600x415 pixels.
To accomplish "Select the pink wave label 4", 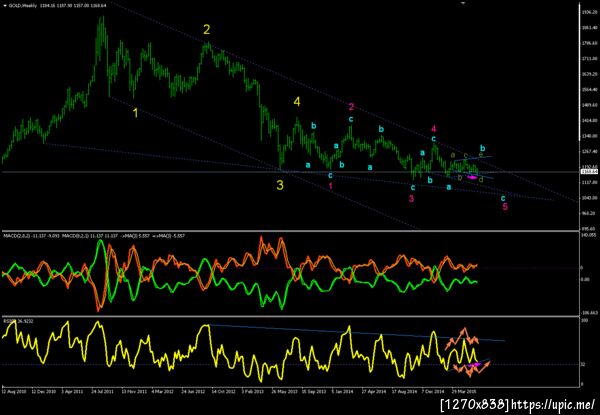I will click(434, 129).
